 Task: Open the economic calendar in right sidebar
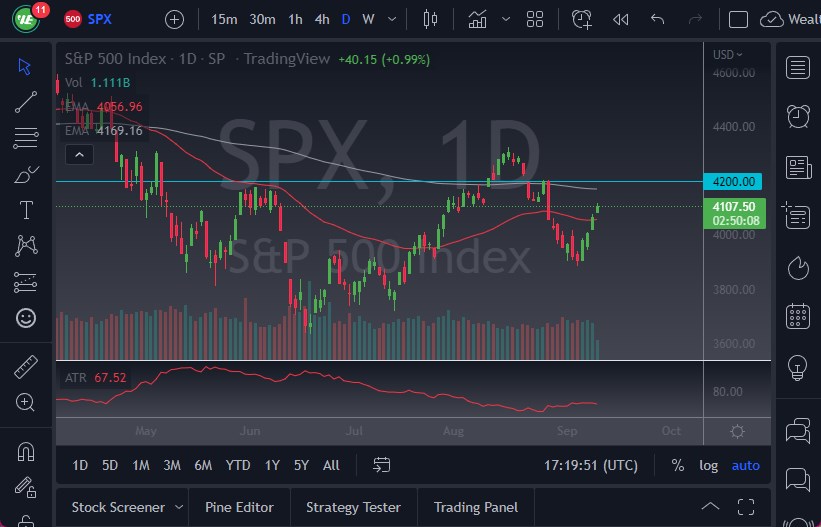tap(797, 316)
